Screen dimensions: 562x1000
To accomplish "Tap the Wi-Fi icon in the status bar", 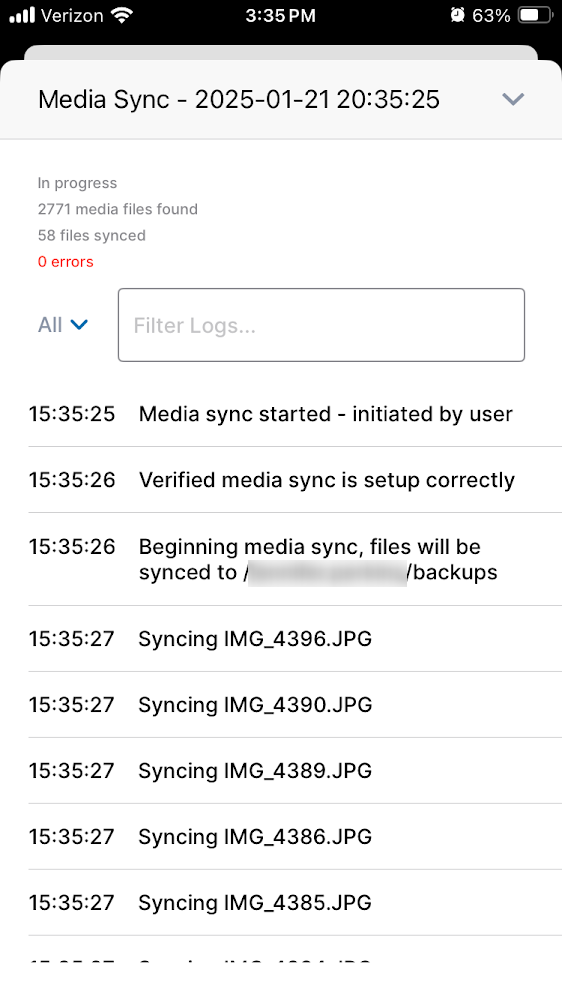I will coord(121,15).
